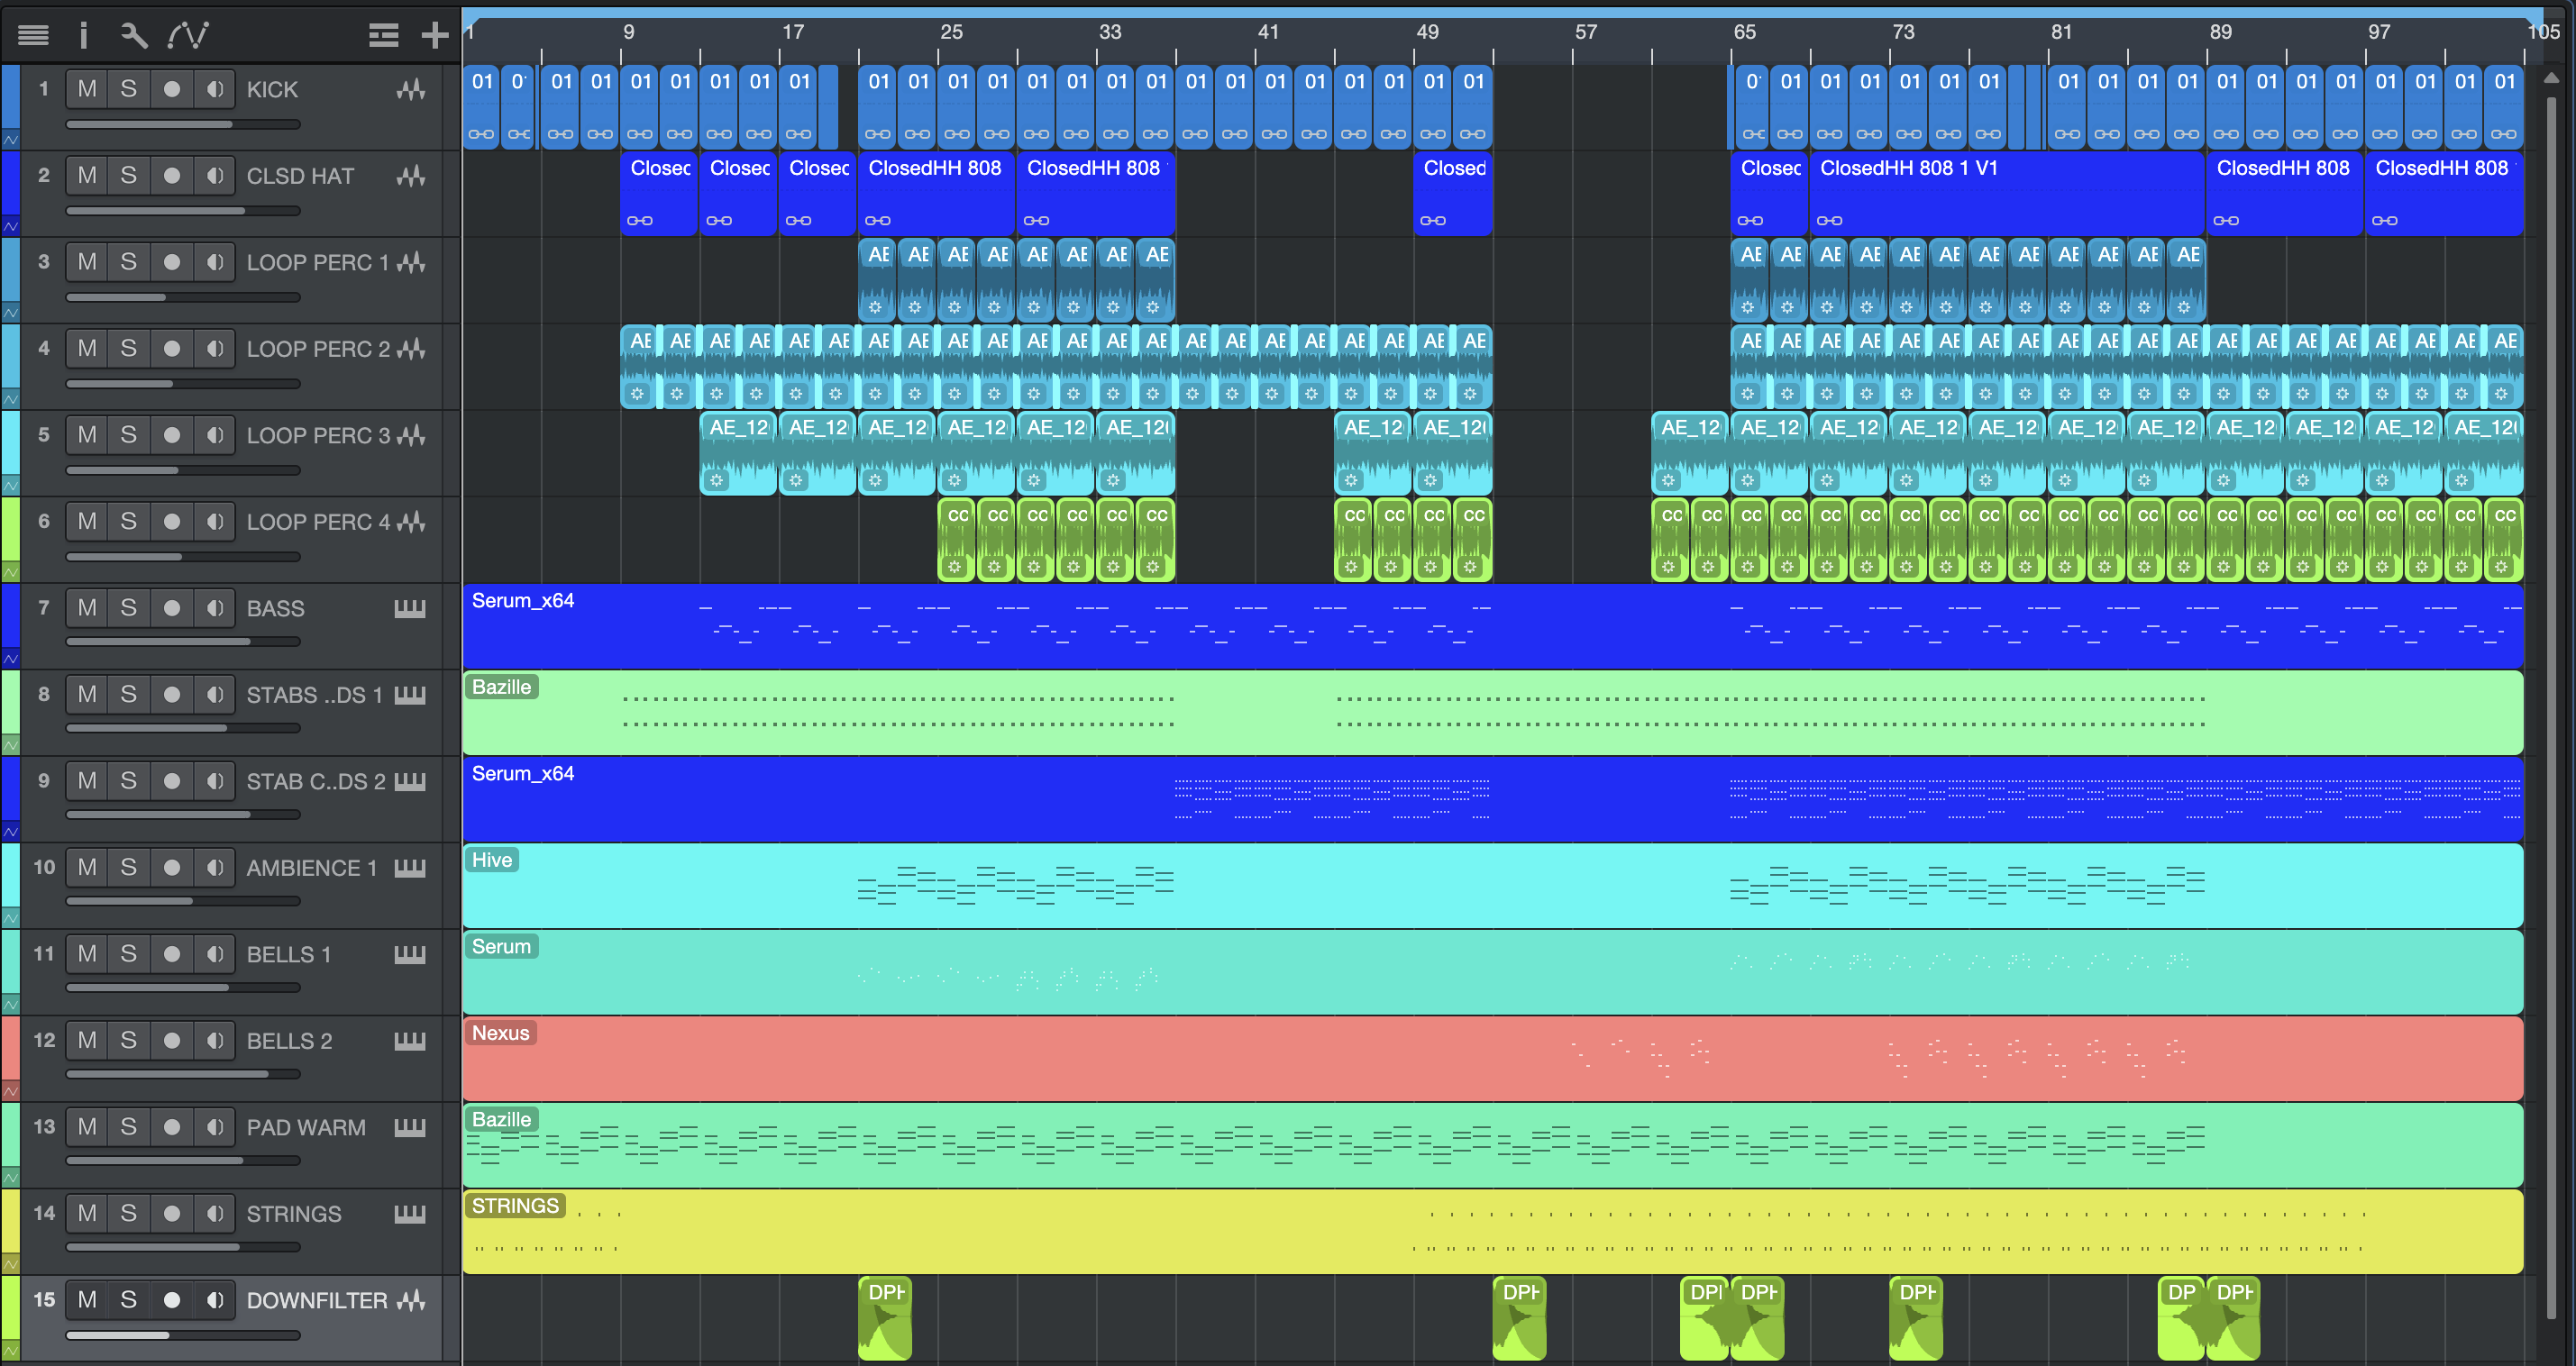Solo the AMBIENCE 1 track
The width and height of the screenshot is (2576, 1366).
point(129,867)
